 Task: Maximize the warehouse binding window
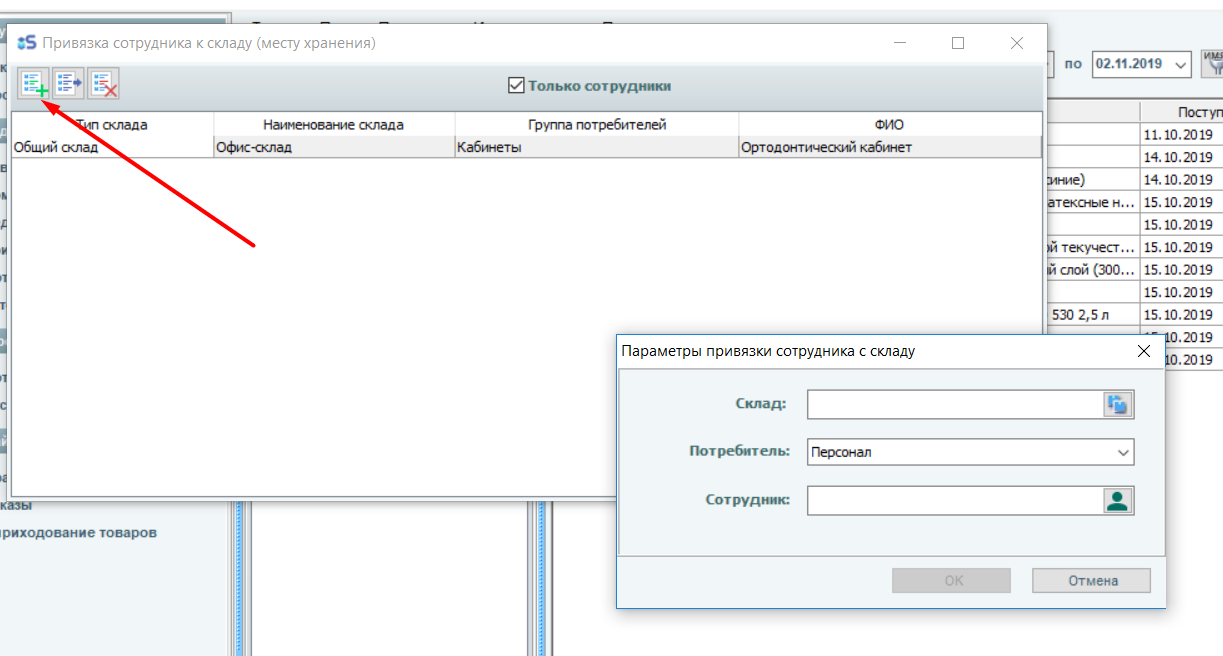click(958, 43)
